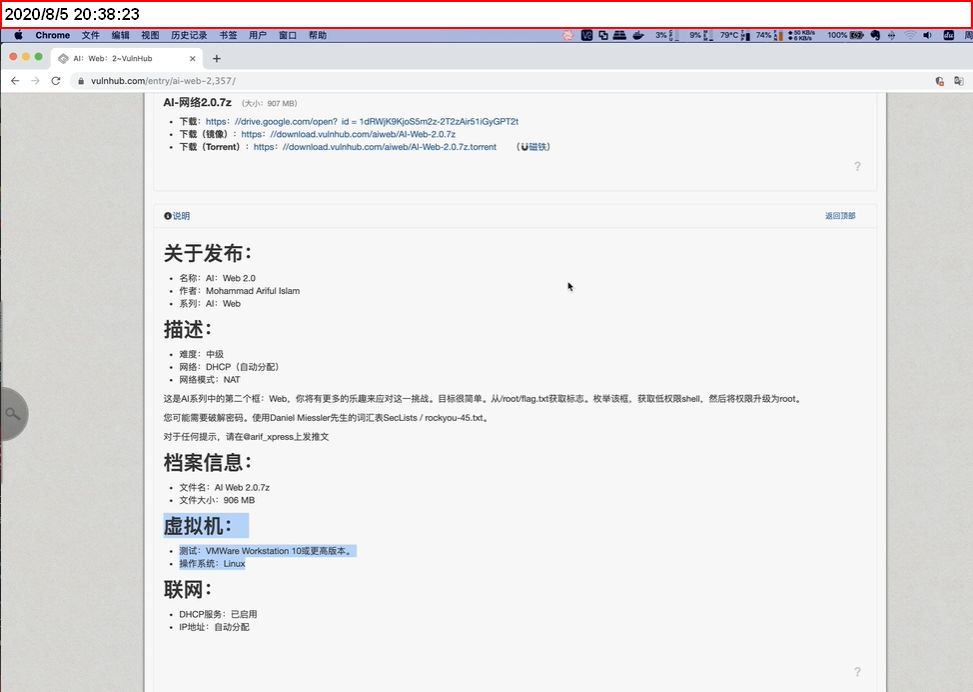Open the 编辑 menu
The image size is (973, 692).
pyautogui.click(x=120, y=35)
